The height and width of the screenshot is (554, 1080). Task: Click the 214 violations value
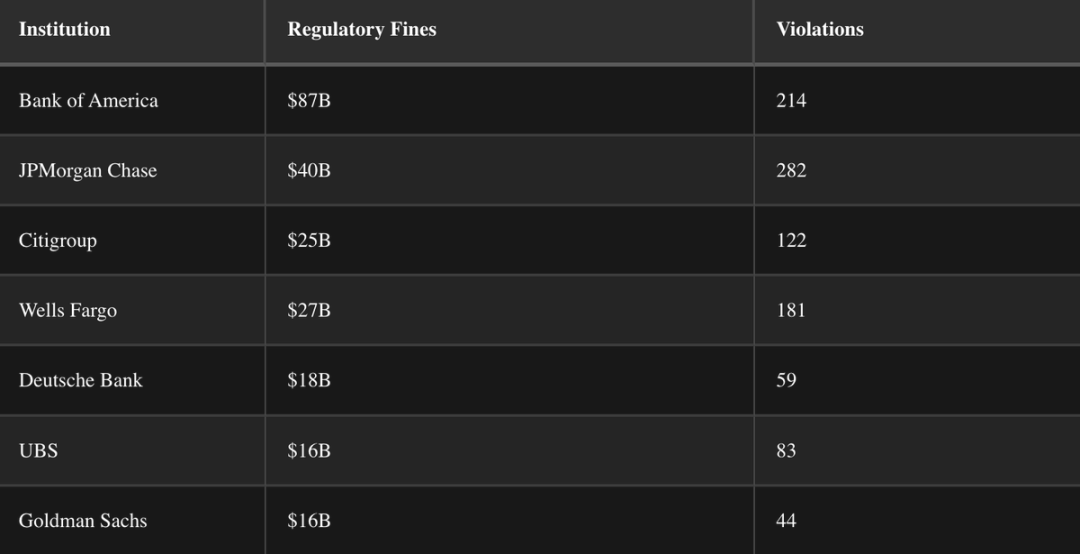tap(791, 100)
